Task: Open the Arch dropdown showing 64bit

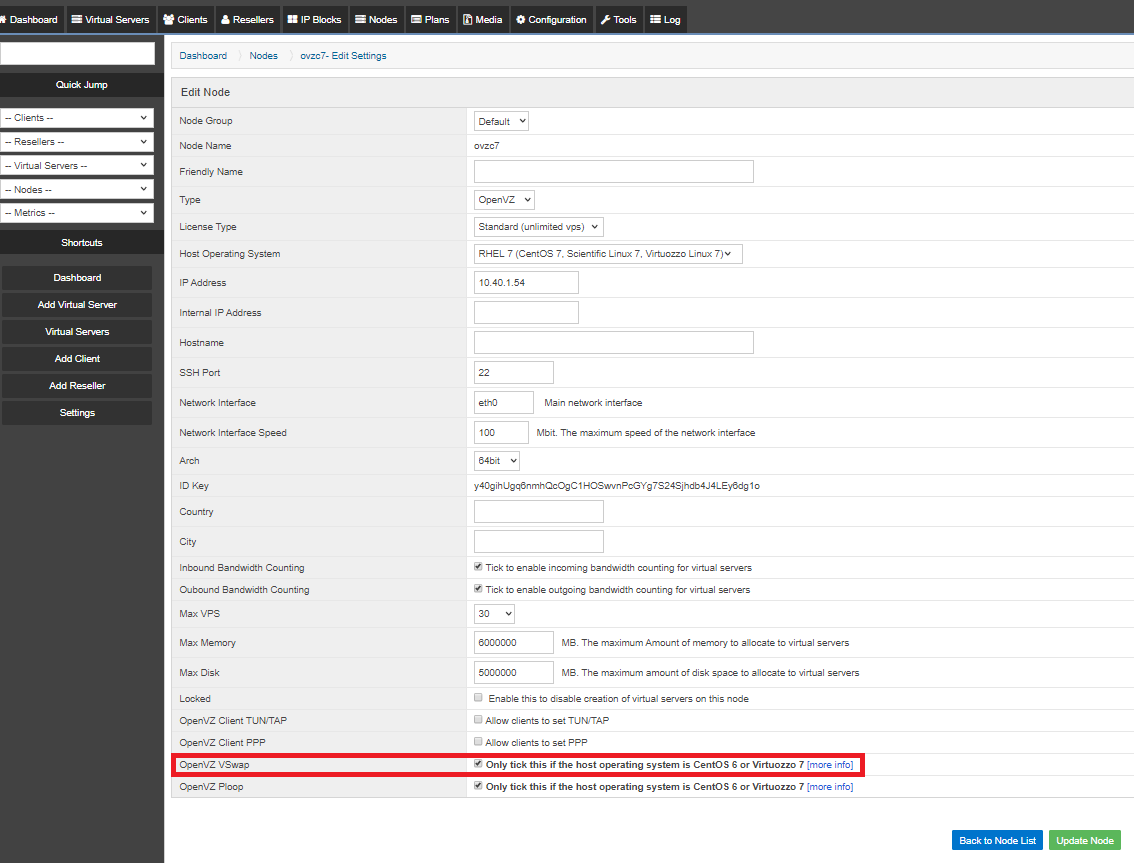Action: (497, 461)
